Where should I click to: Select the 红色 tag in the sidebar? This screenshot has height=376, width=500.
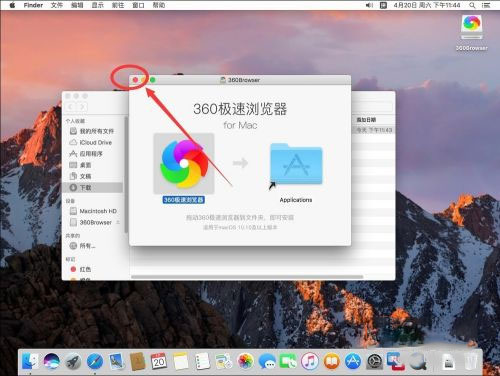pos(93,269)
